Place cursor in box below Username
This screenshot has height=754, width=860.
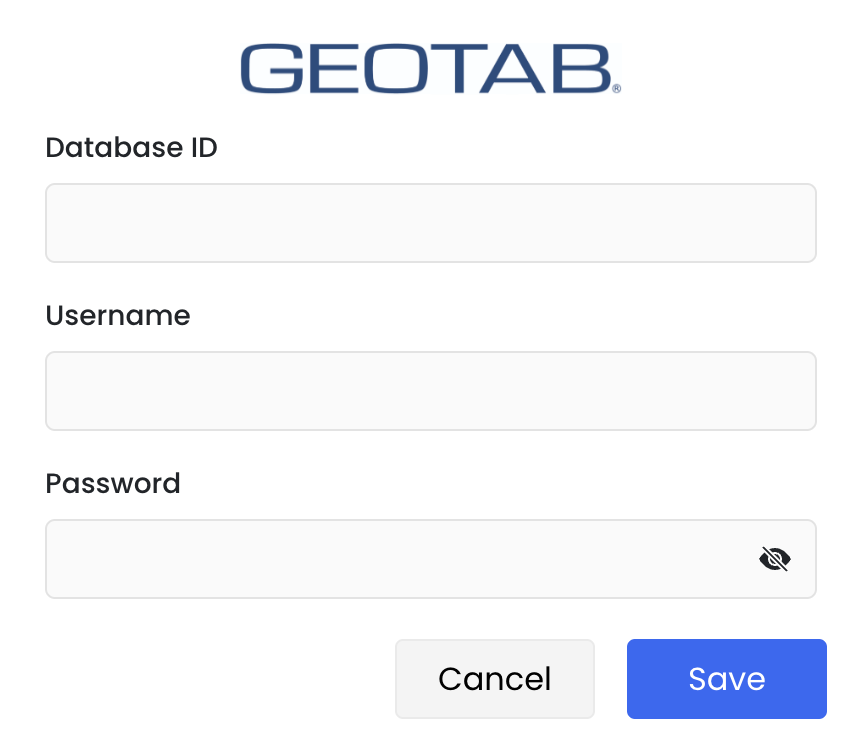pos(430,391)
